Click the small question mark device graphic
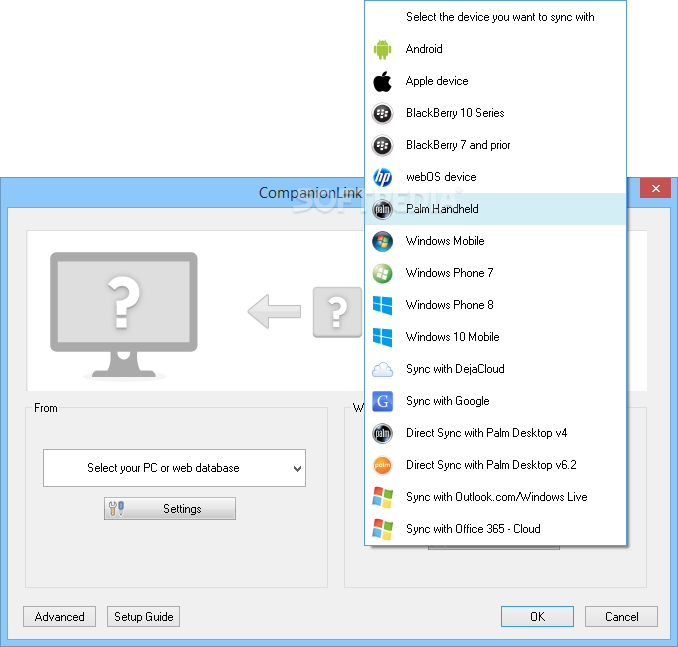 coord(337,312)
